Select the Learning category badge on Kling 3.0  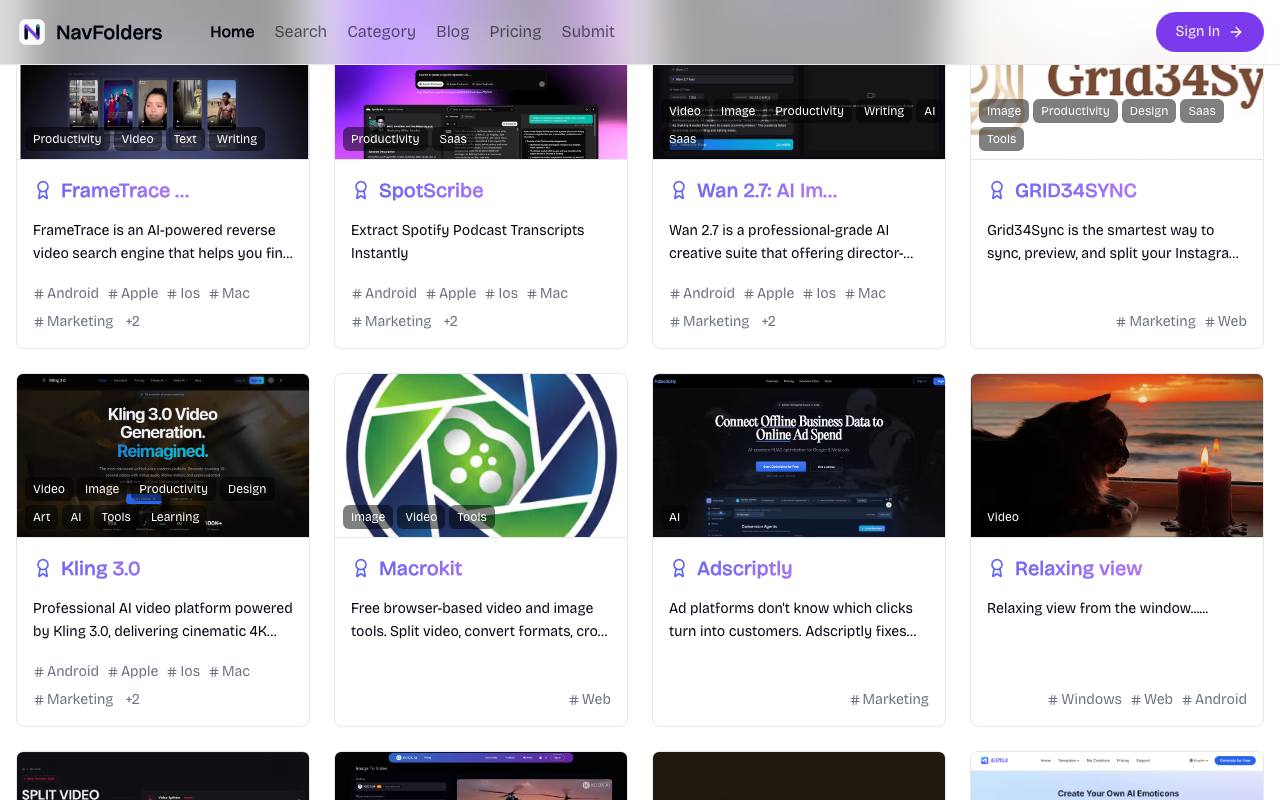tap(175, 517)
